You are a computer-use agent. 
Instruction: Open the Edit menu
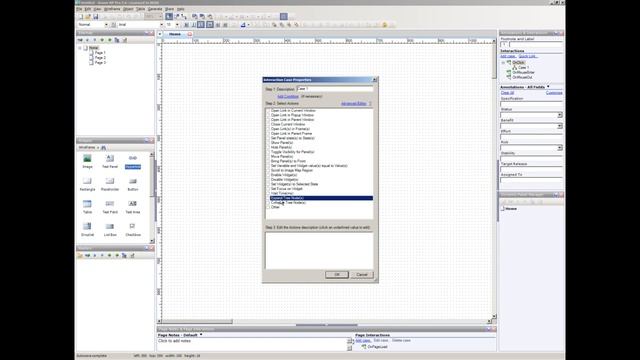(x=88, y=9)
